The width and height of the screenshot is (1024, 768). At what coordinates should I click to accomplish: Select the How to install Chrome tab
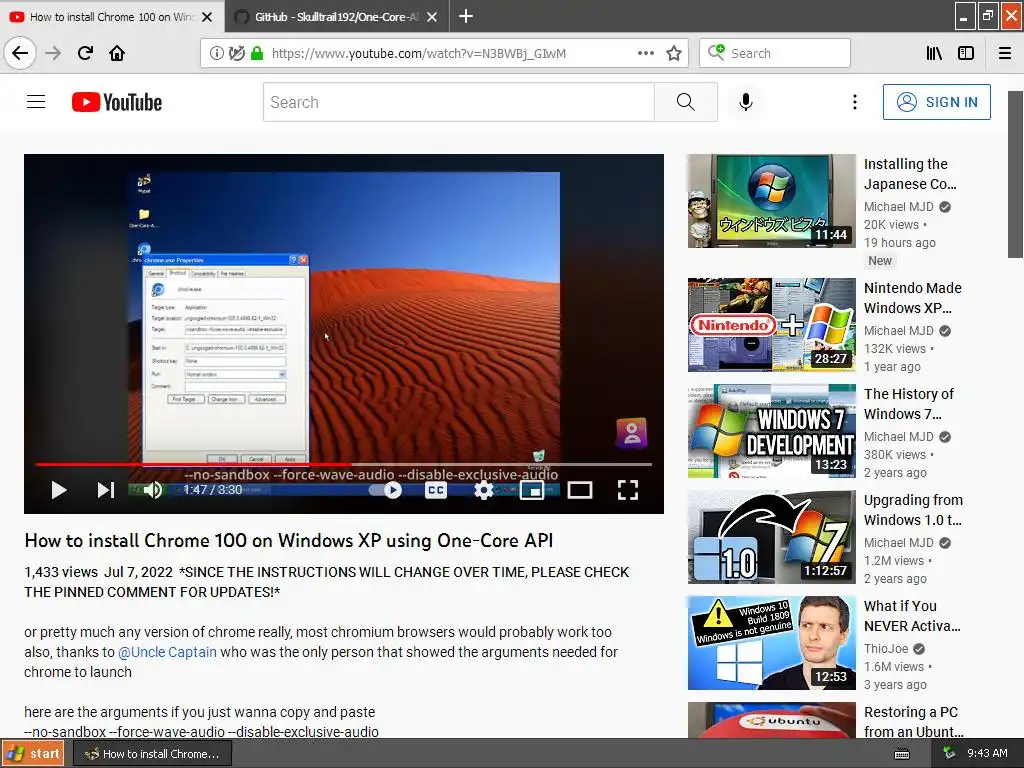(x=112, y=17)
